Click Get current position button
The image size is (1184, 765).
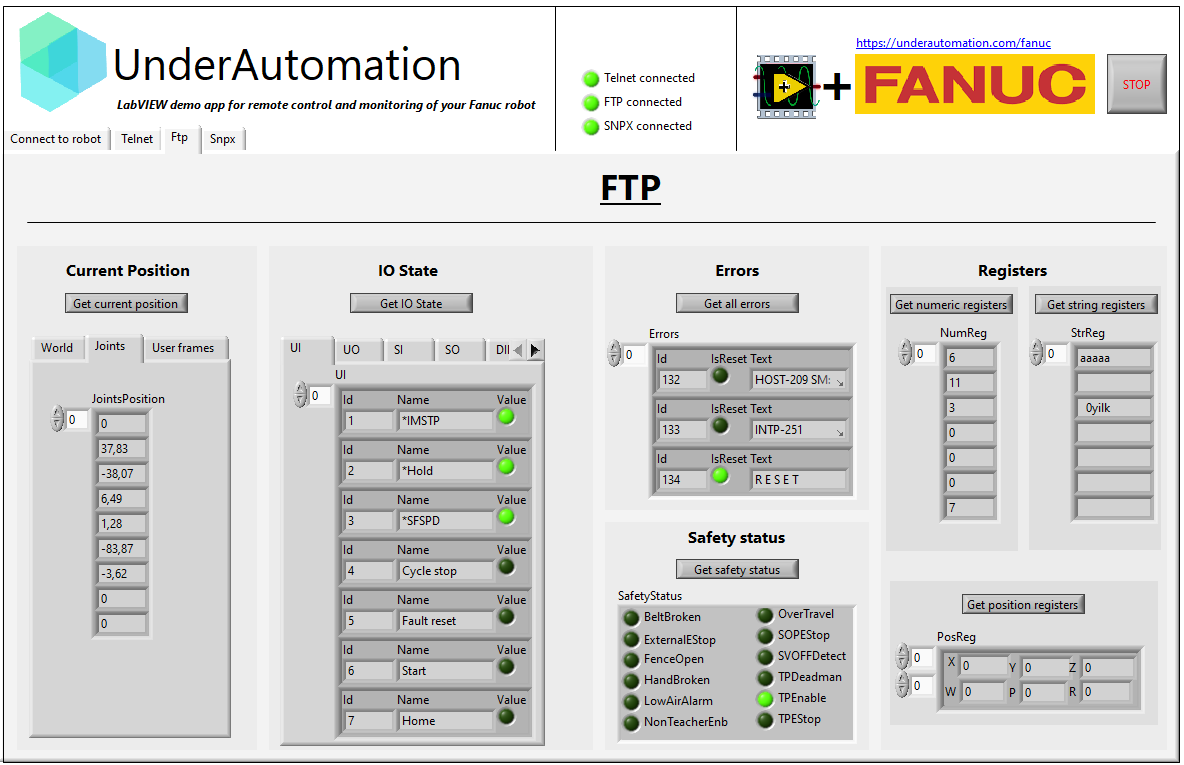(126, 304)
